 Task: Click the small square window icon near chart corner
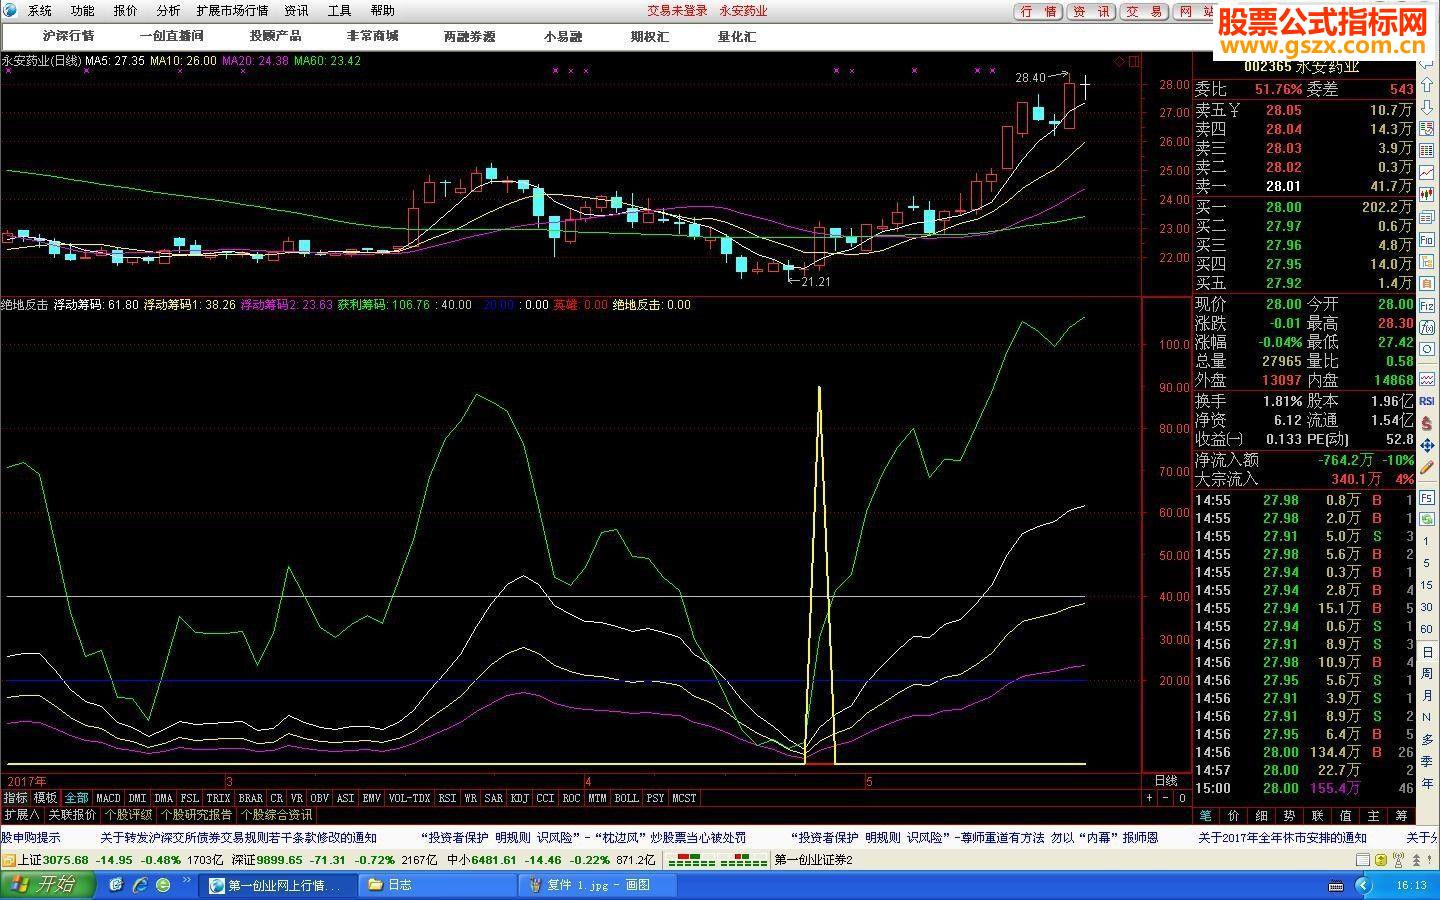pos(1134,61)
